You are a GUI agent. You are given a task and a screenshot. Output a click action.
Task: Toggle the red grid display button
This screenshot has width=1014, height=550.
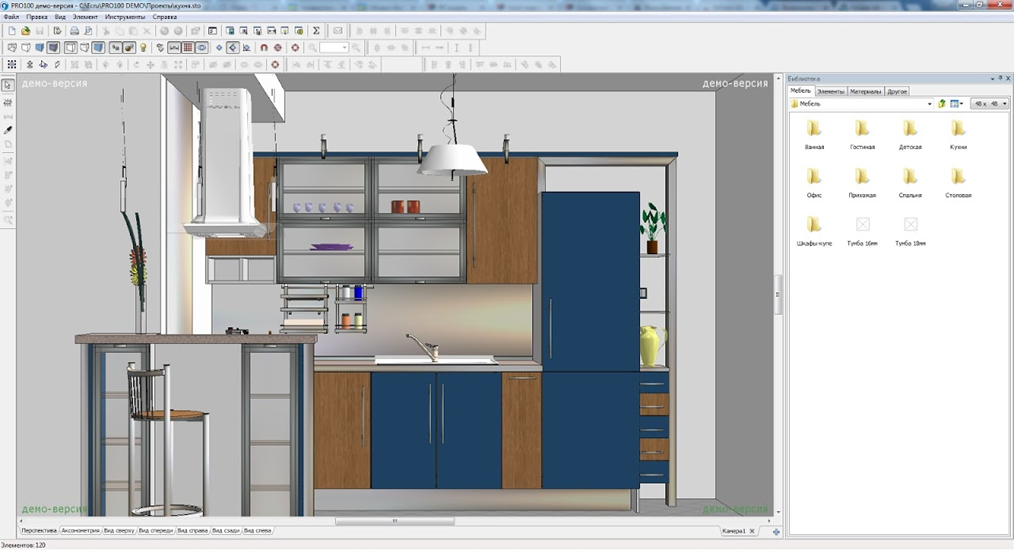188,47
